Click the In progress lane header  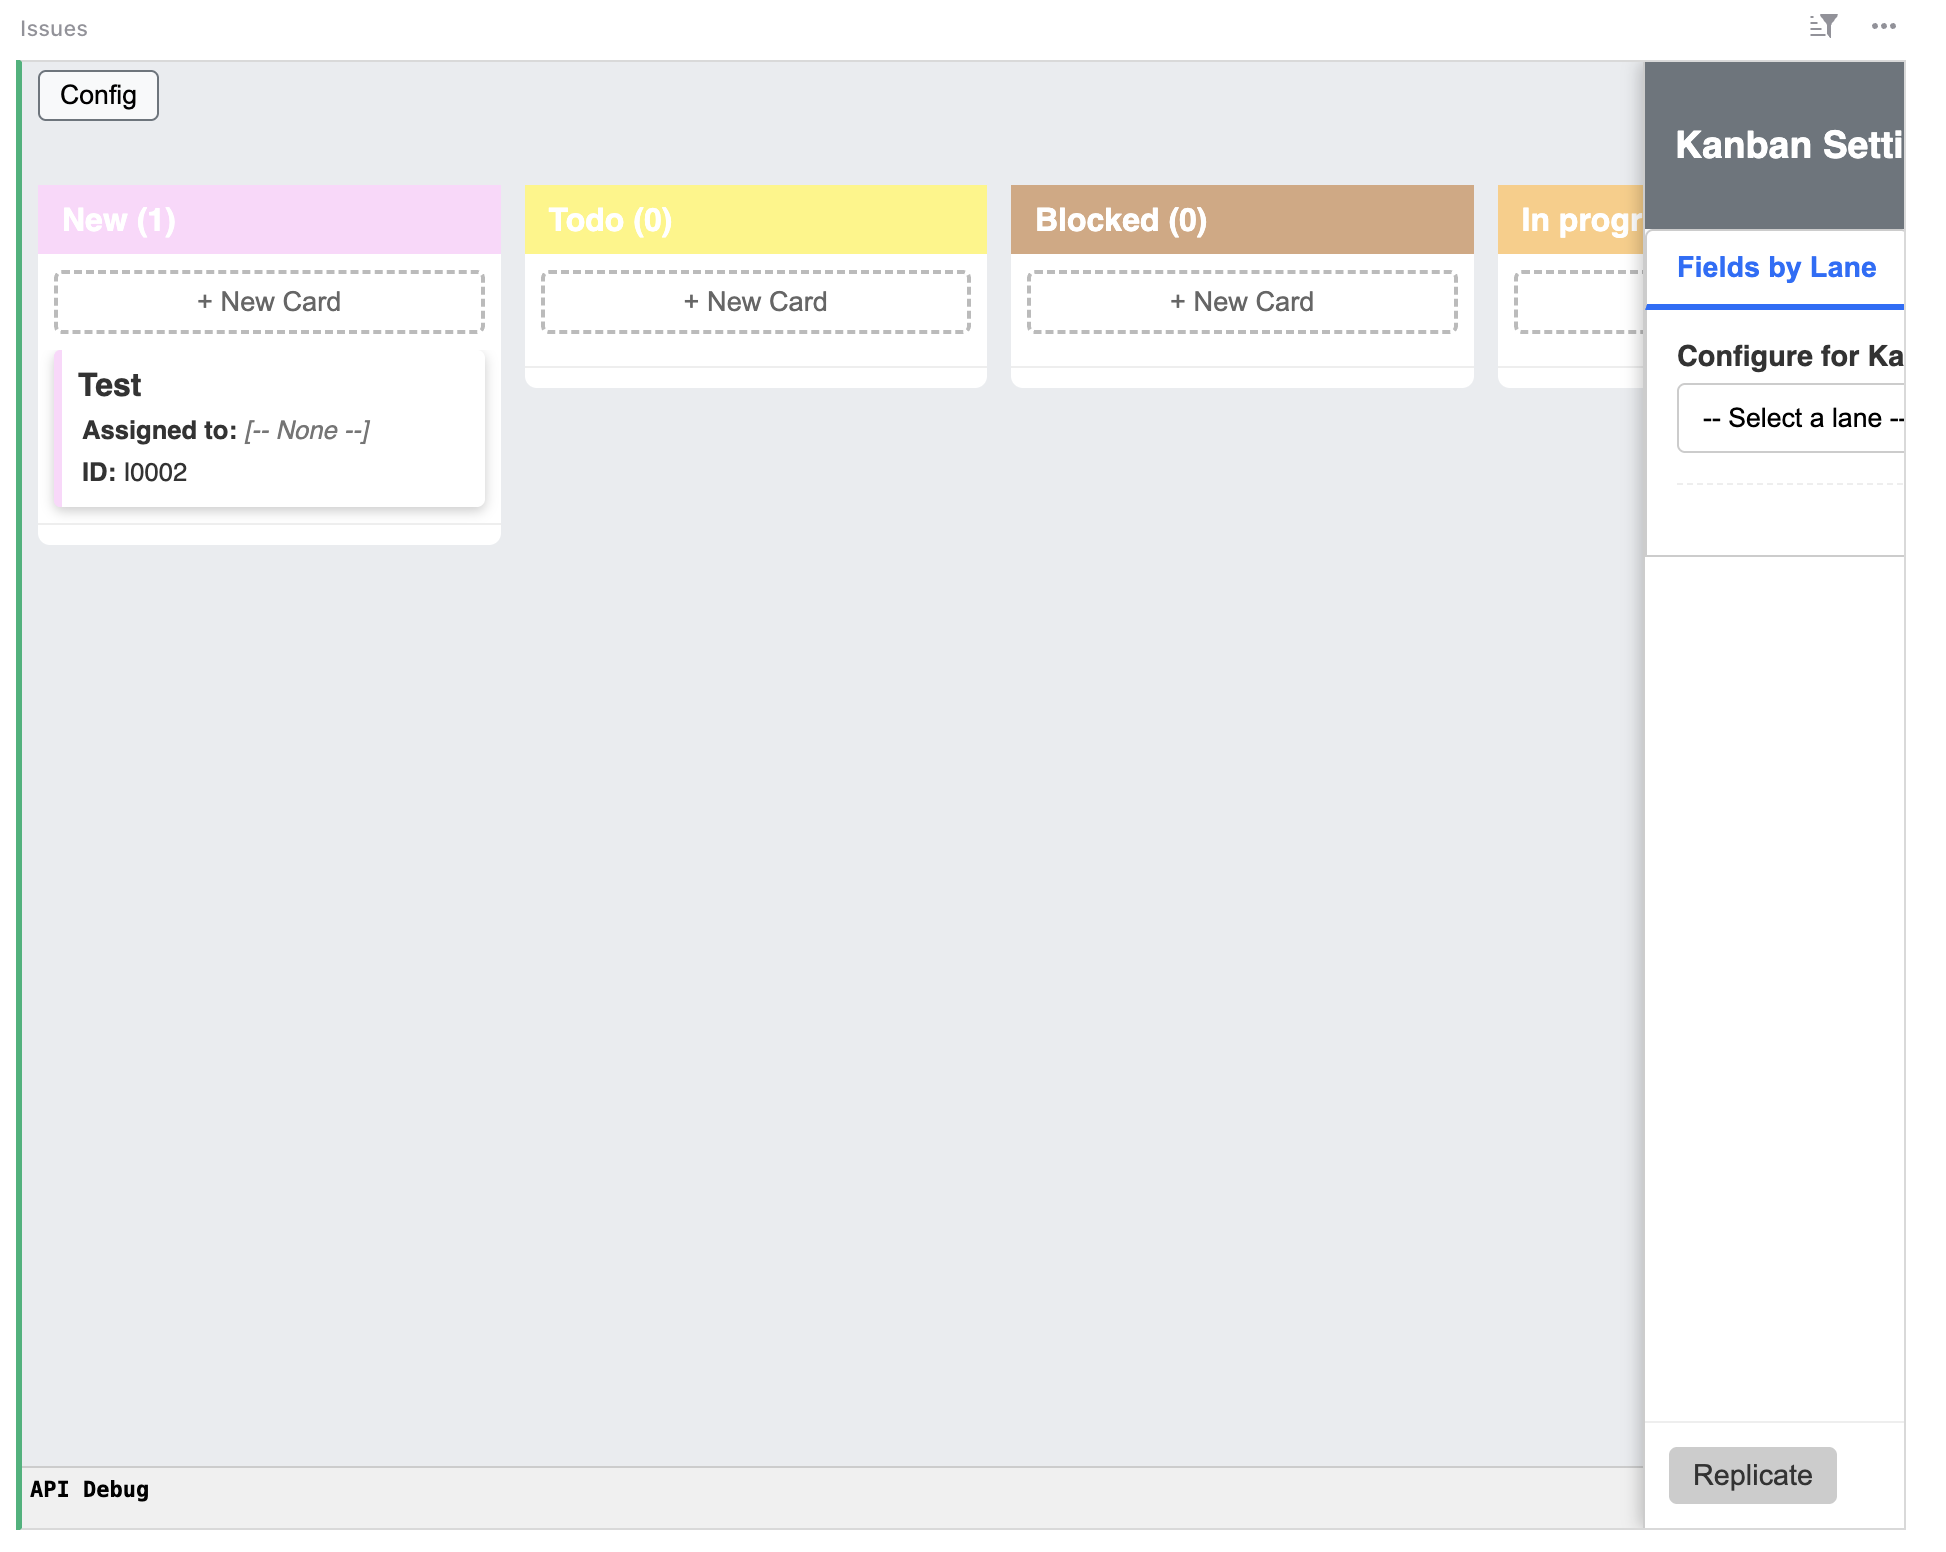pyautogui.click(x=1575, y=219)
